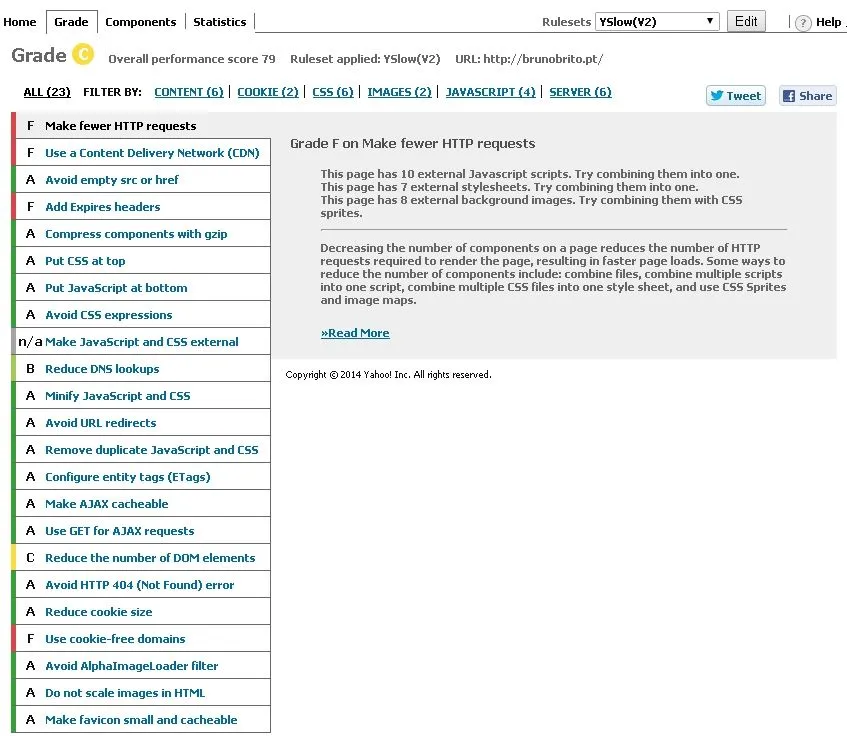Click heading Grade F on Make fewer HTTP requests
This screenshot has width=847, height=747.
[x=413, y=144]
